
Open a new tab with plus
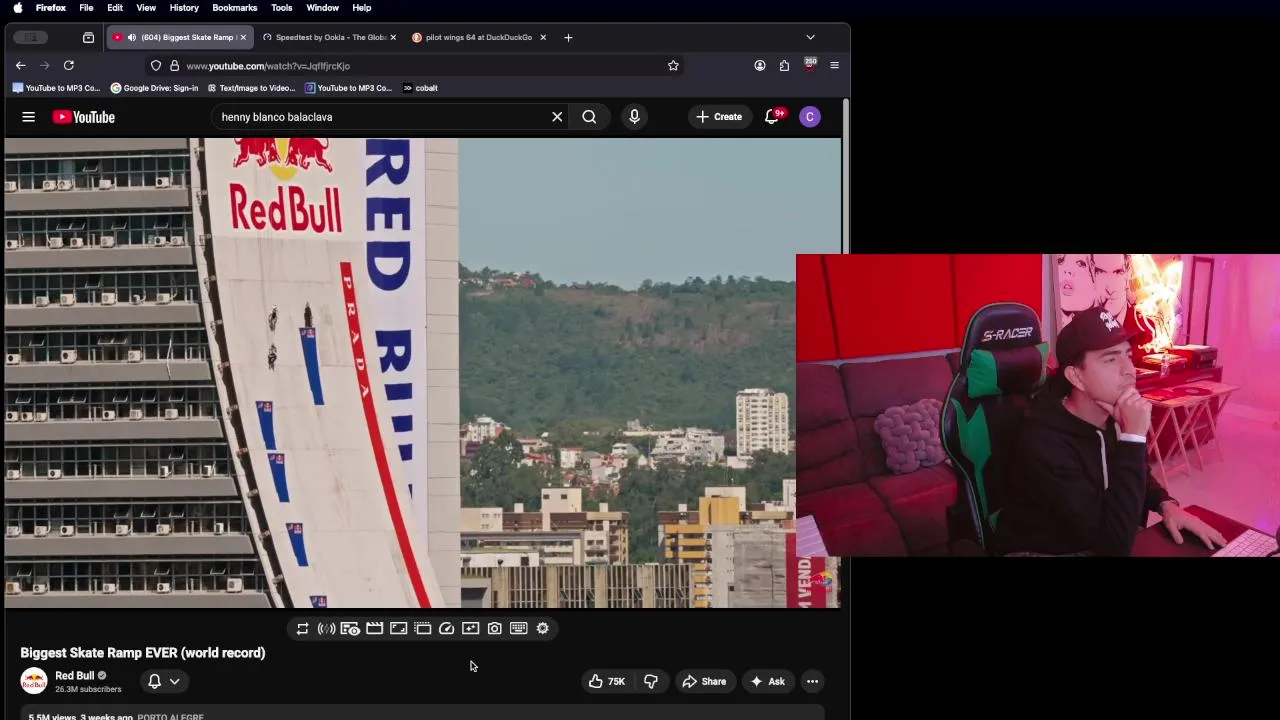tap(568, 37)
